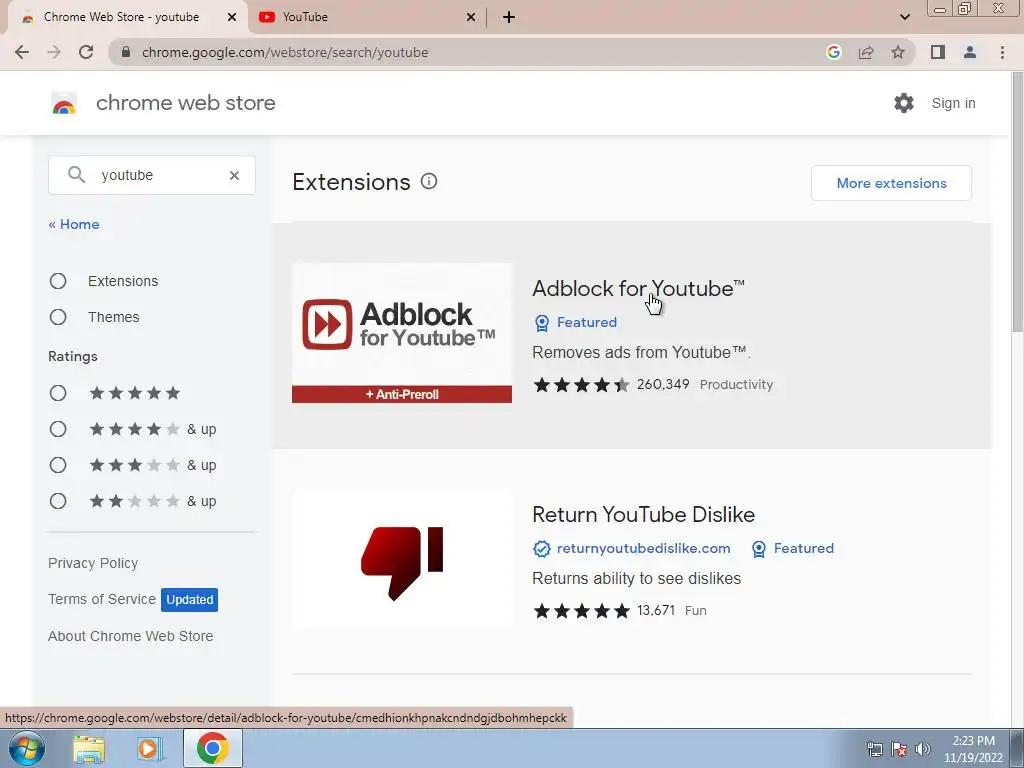Launch media player from the taskbar
This screenshot has height=768, width=1024.
coord(150,748)
